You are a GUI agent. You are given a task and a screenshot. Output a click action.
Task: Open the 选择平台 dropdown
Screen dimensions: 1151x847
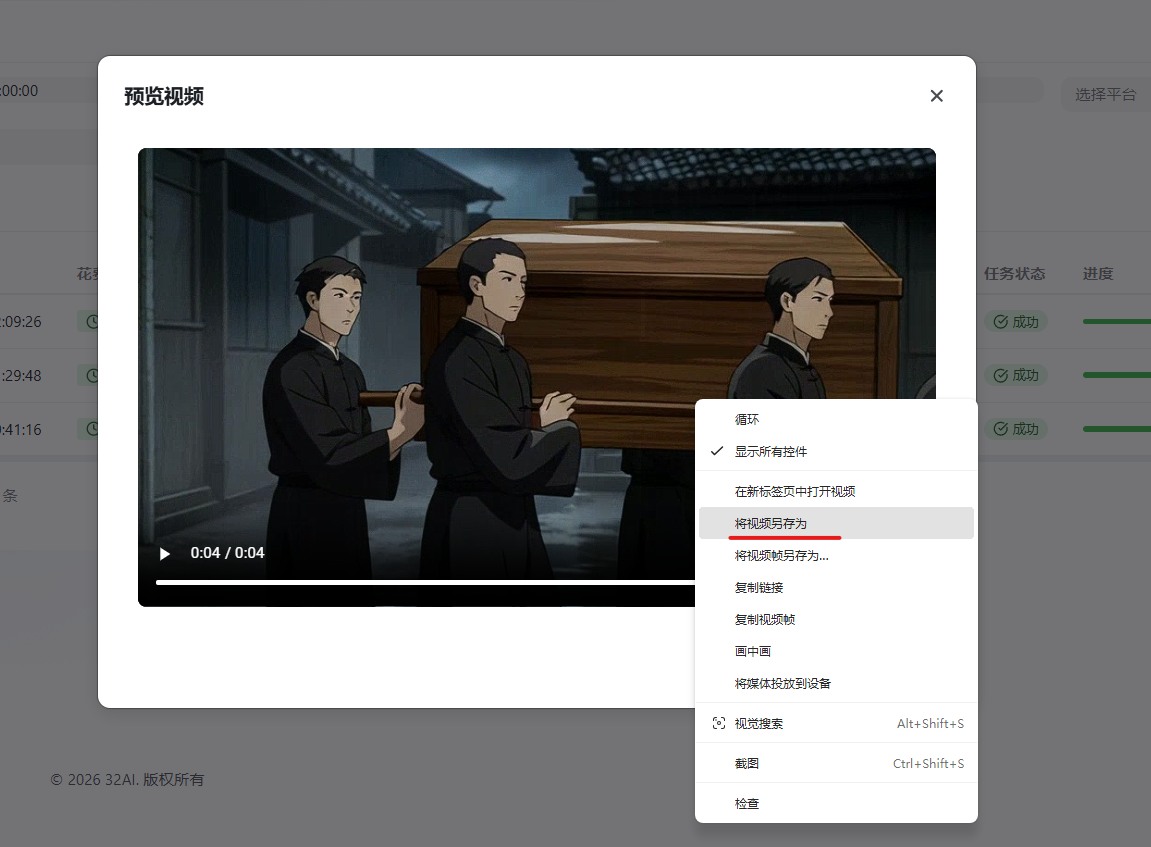pyautogui.click(x=1105, y=95)
